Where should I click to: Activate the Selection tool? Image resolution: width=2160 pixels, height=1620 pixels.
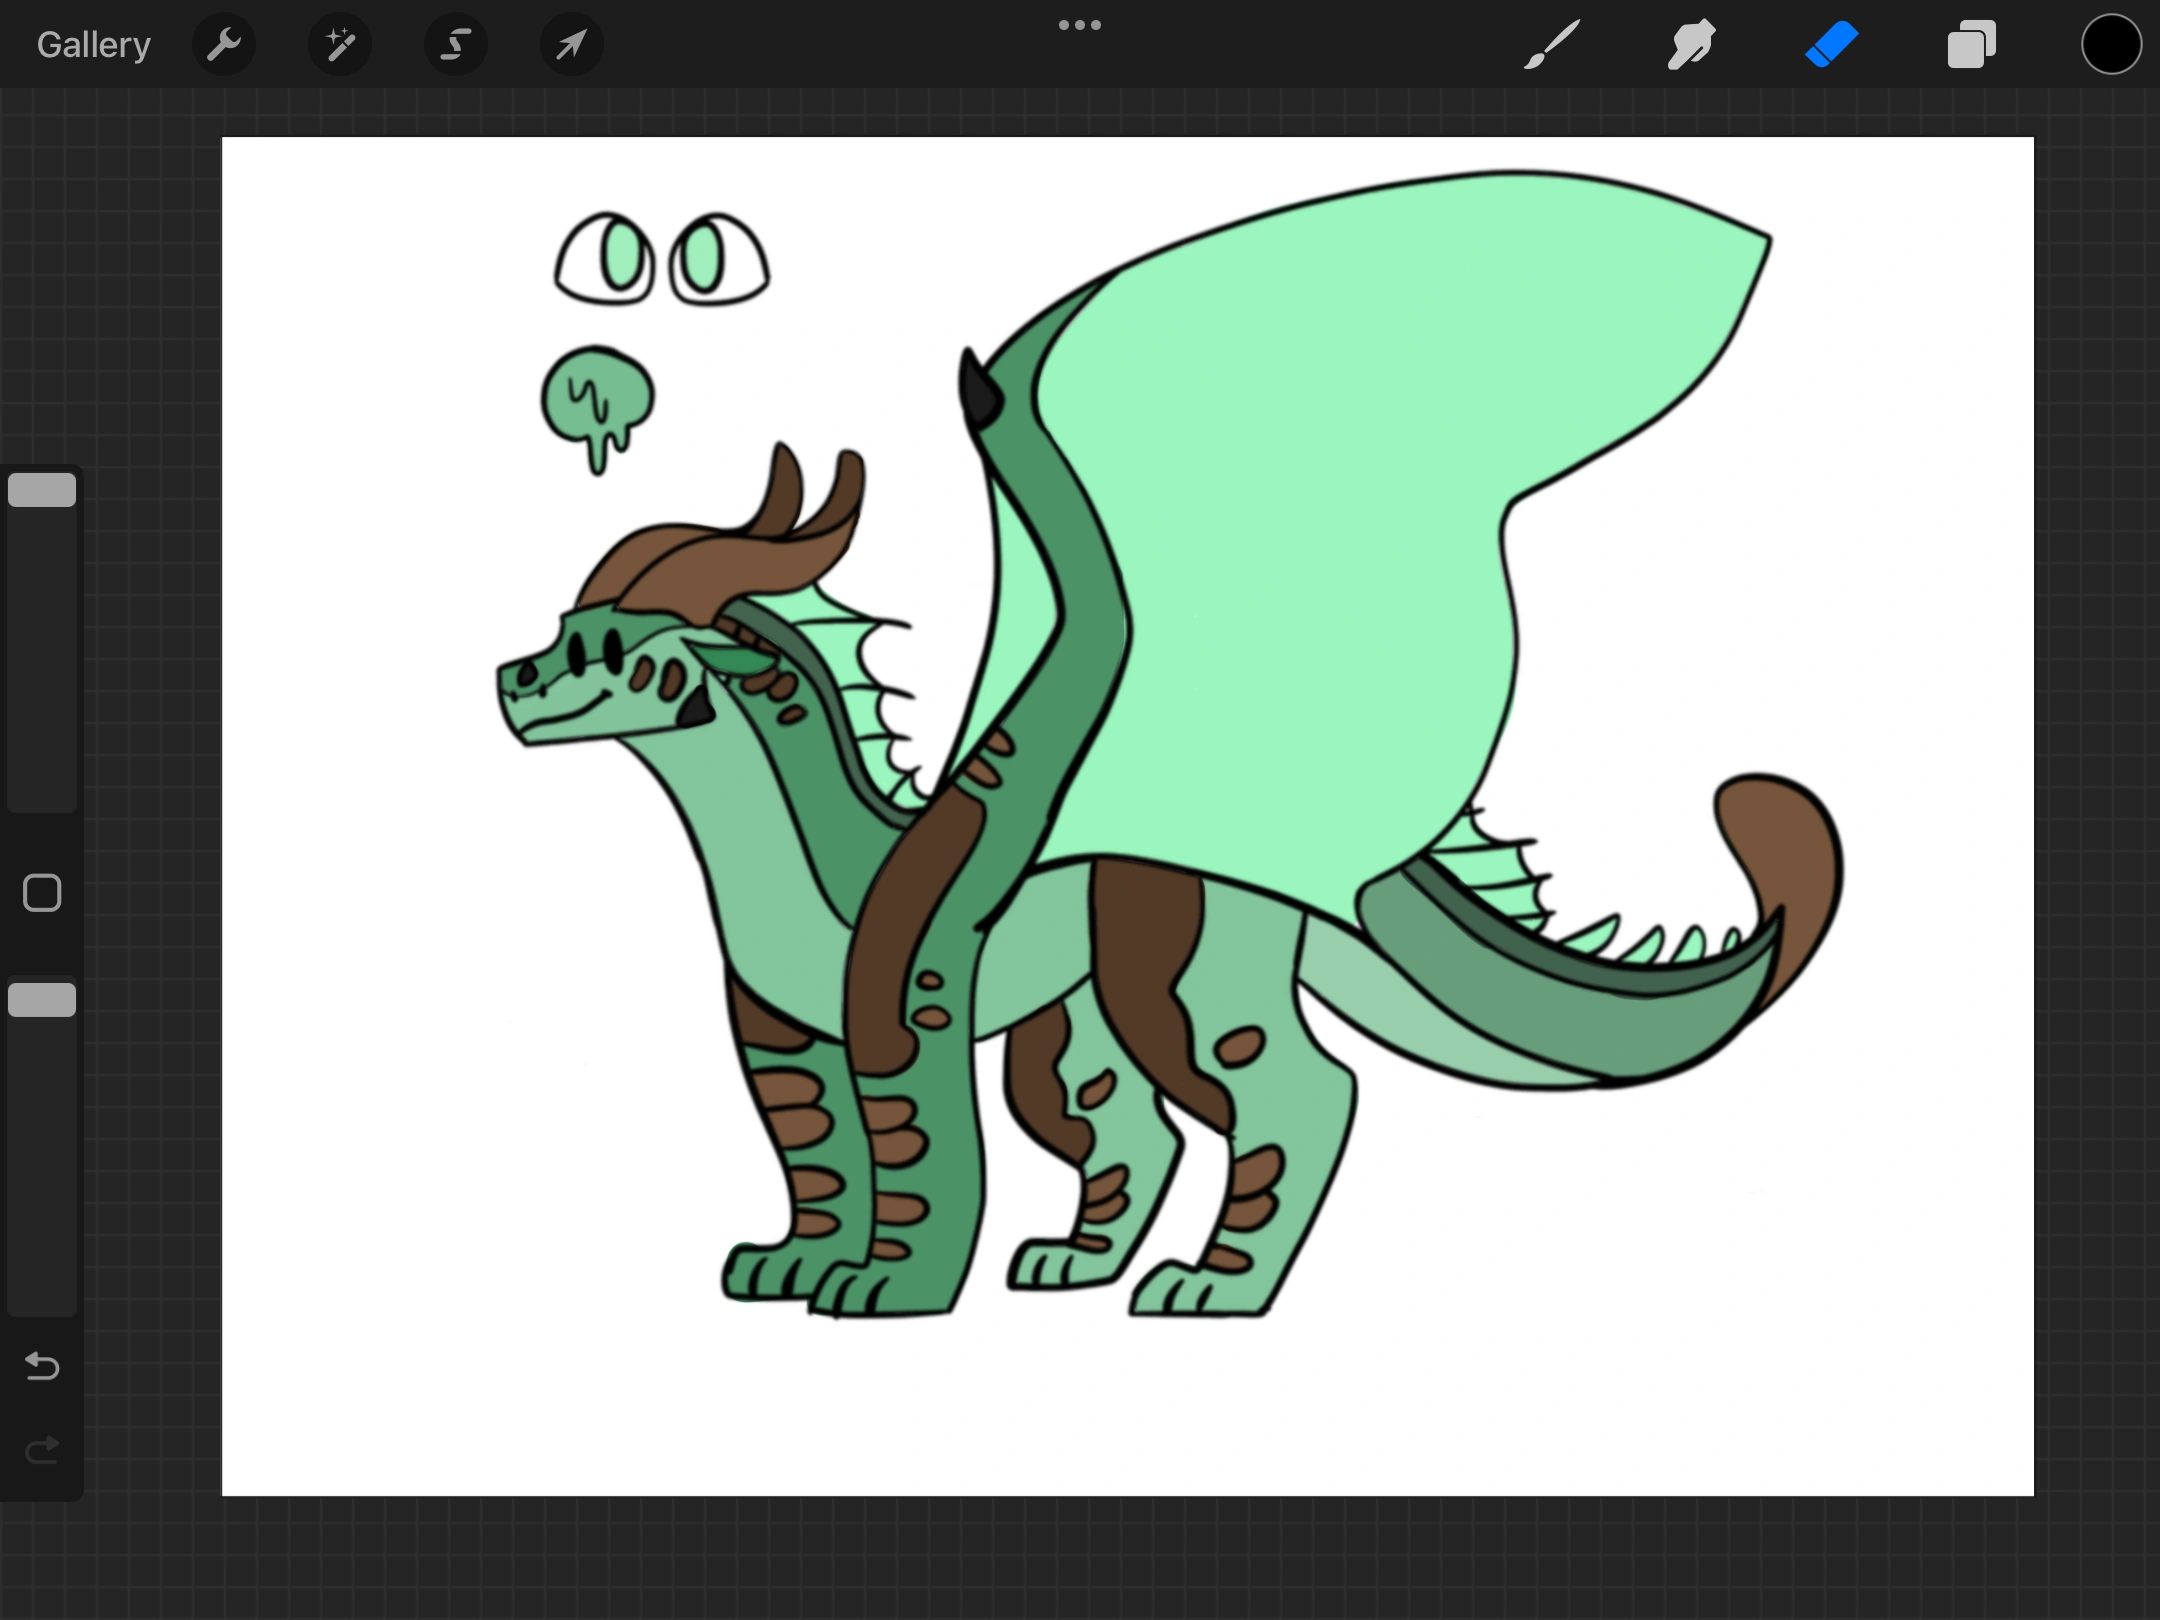[456, 45]
